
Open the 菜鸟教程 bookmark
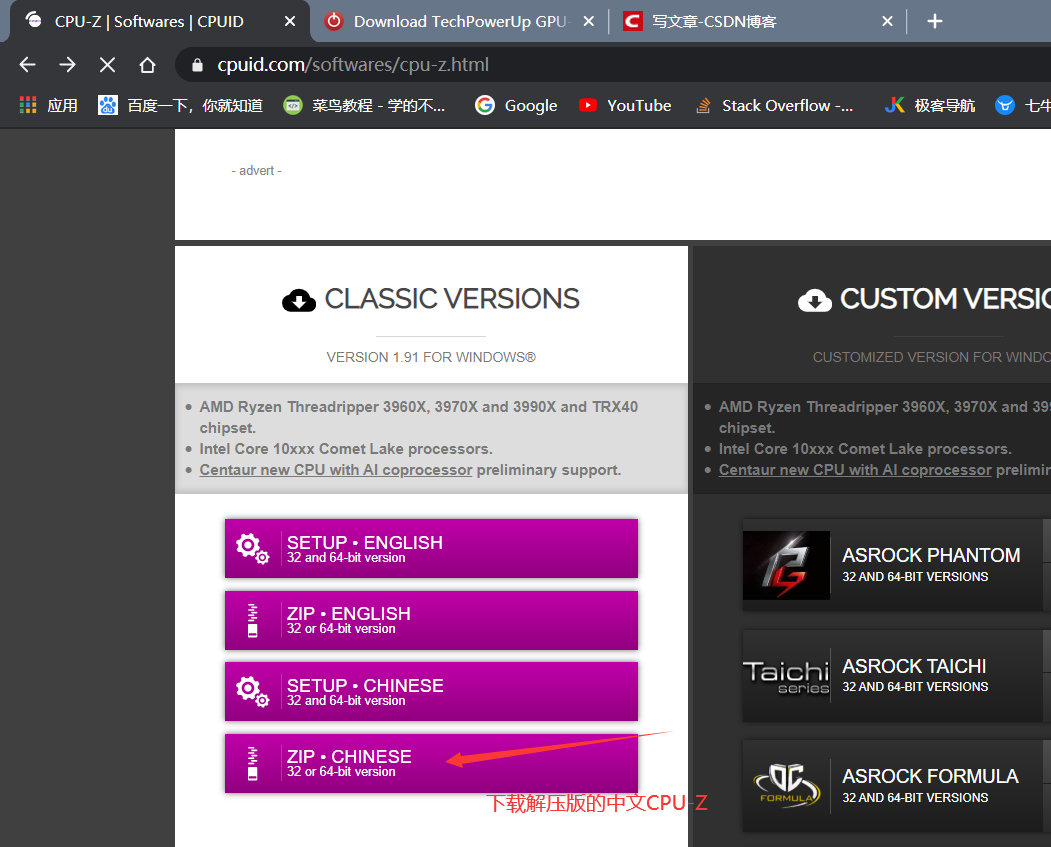364,105
